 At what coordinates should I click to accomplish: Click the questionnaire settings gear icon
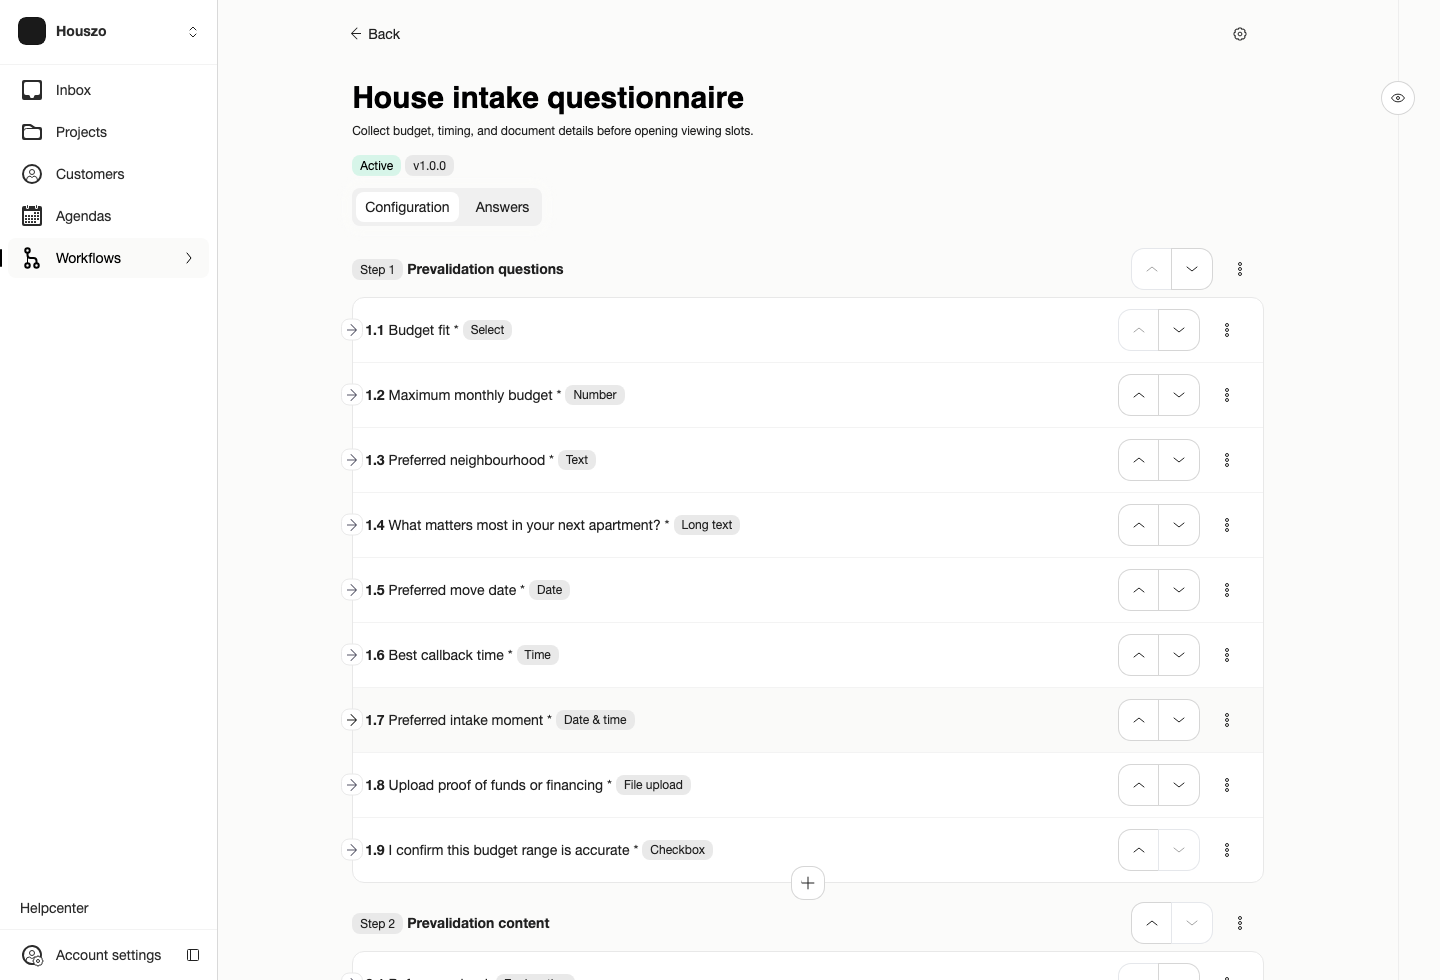(x=1240, y=34)
